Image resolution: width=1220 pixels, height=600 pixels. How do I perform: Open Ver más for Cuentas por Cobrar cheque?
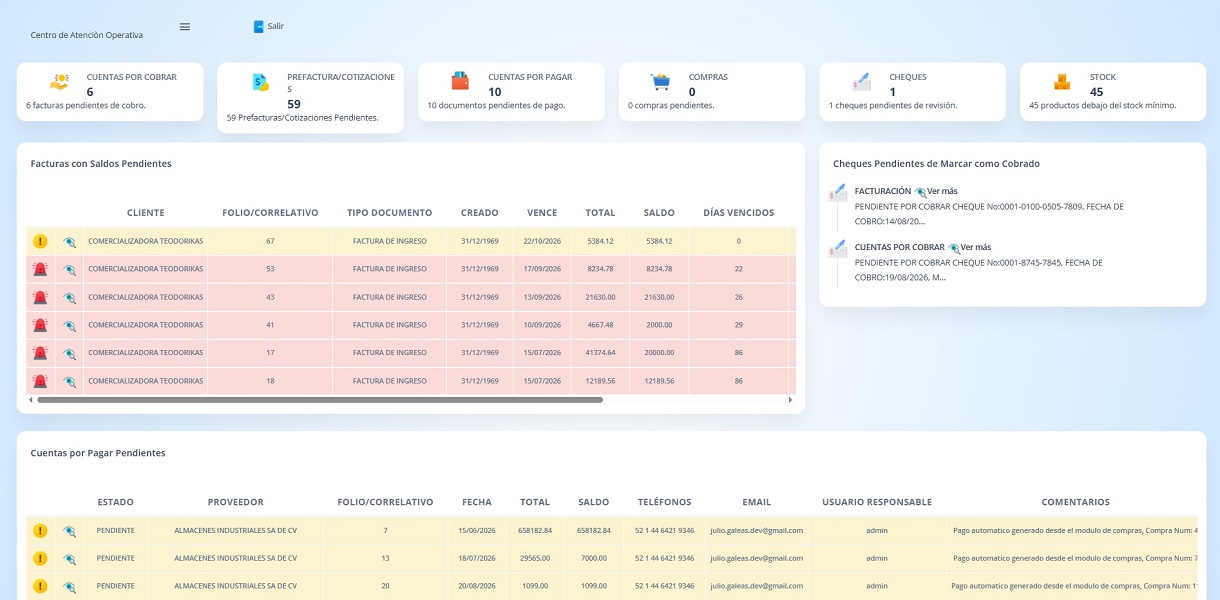976,247
